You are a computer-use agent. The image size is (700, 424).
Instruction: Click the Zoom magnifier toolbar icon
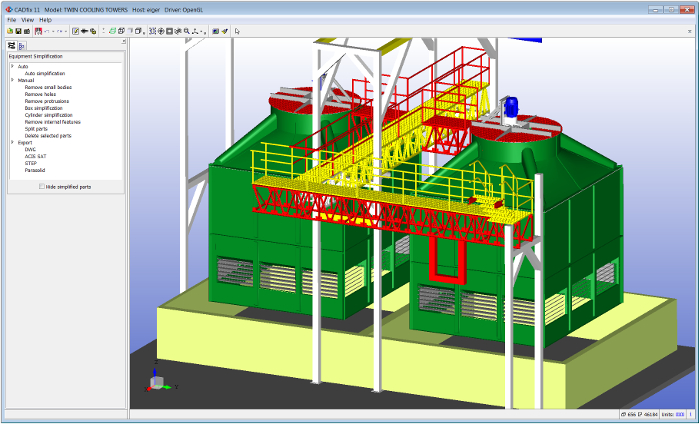[186, 31]
